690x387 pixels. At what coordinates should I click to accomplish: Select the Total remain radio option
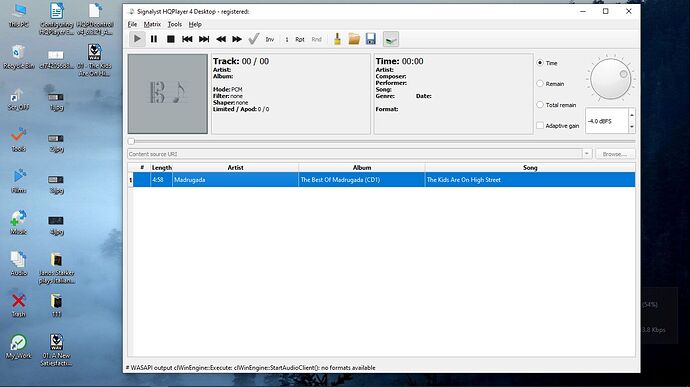pyautogui.click(x=540, y=105)
